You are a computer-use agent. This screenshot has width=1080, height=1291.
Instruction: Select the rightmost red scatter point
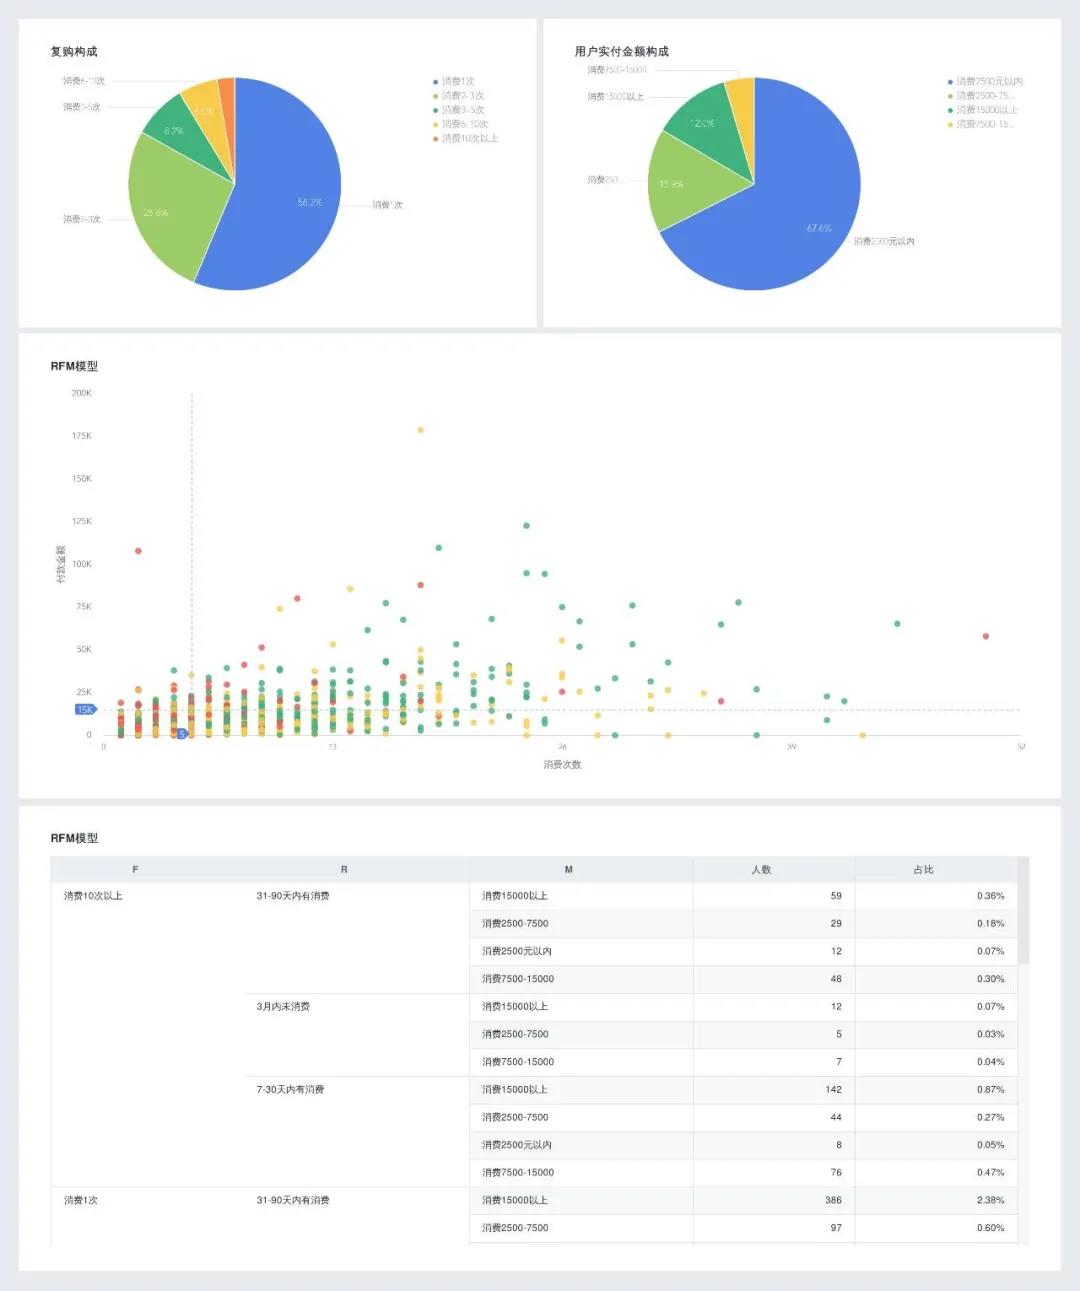coord(986,636)
